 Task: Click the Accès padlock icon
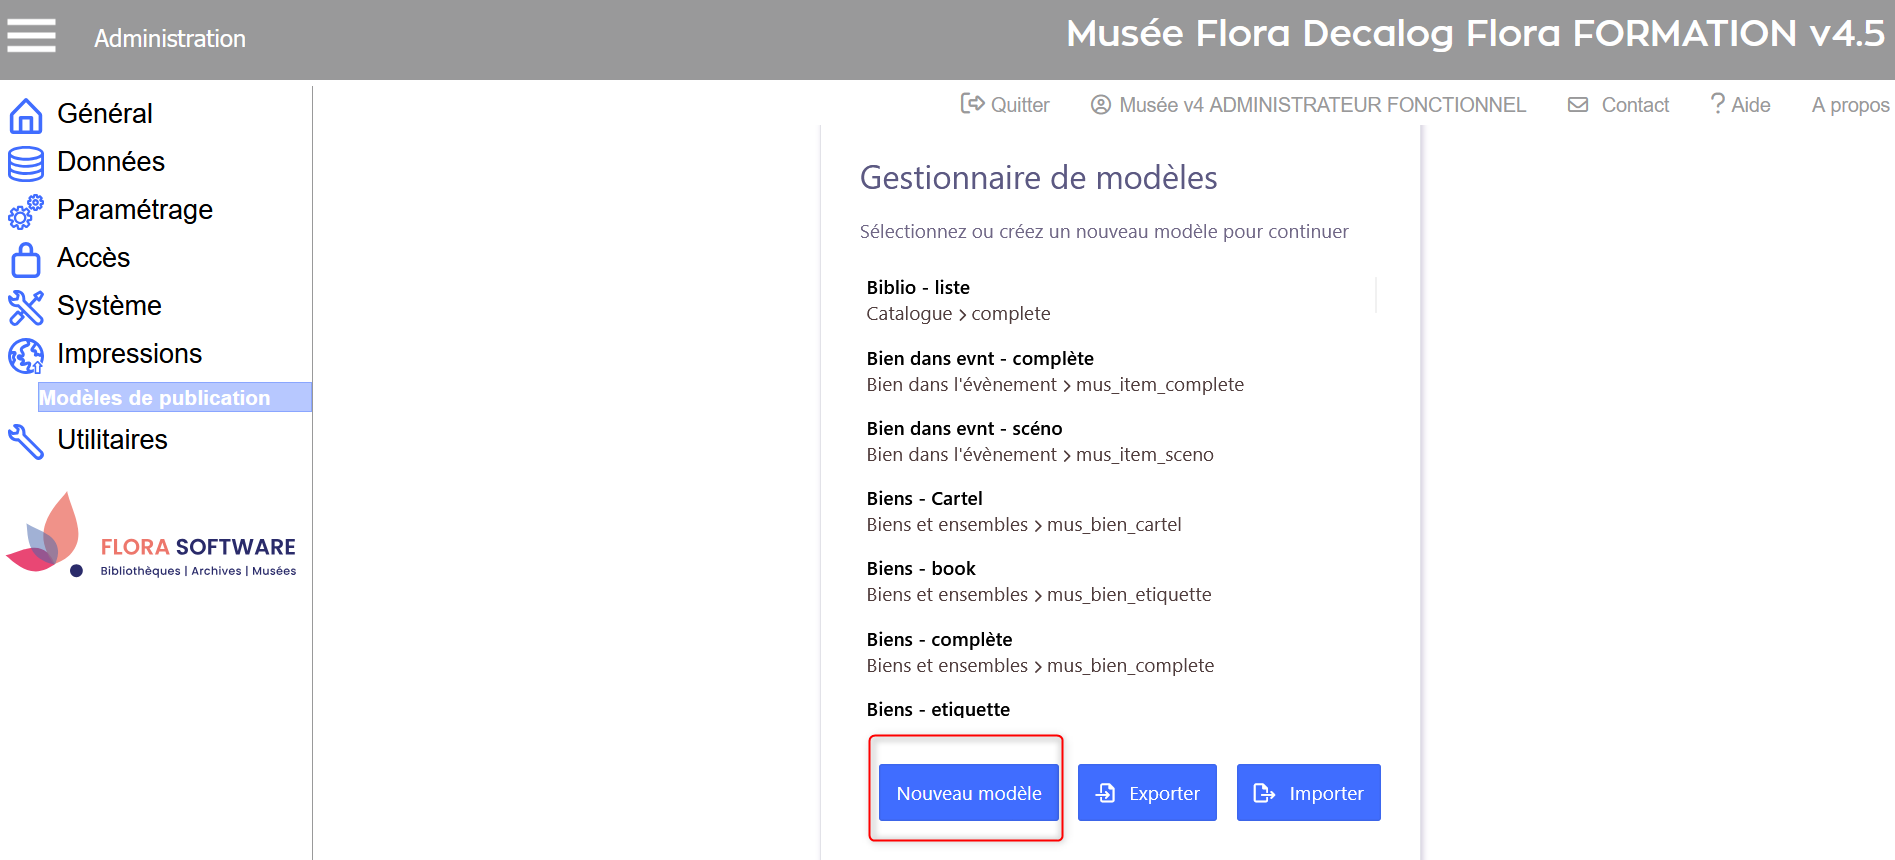(x=26, y=259)
